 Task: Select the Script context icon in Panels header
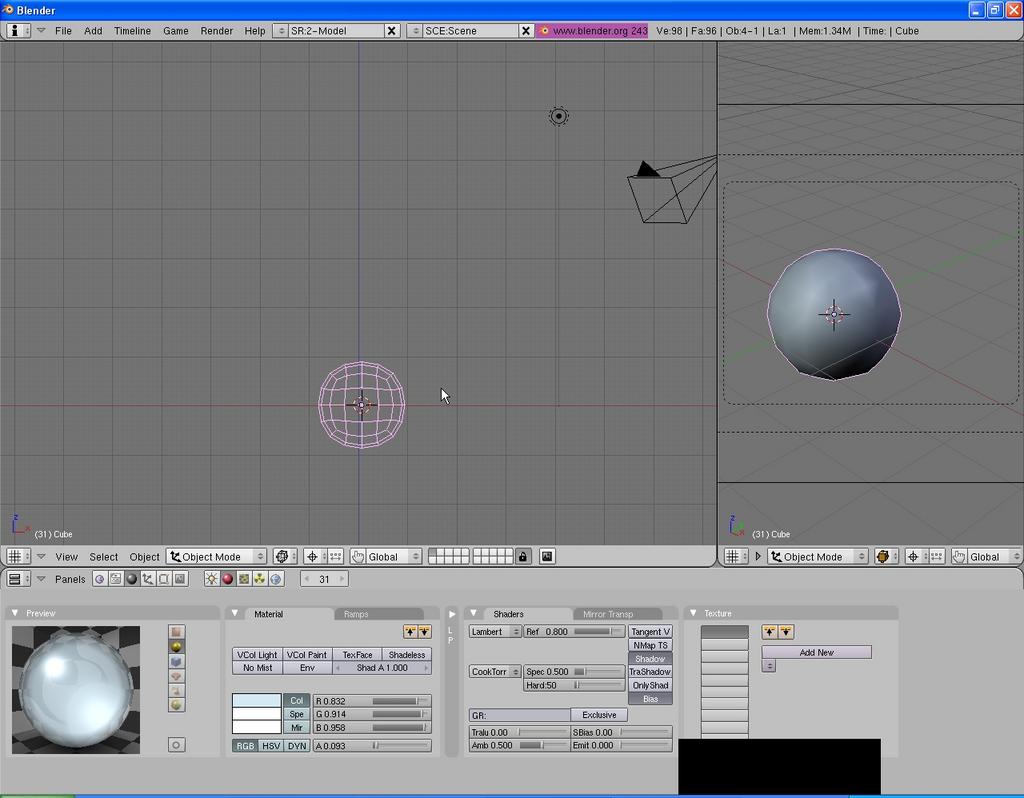[116, 579]
